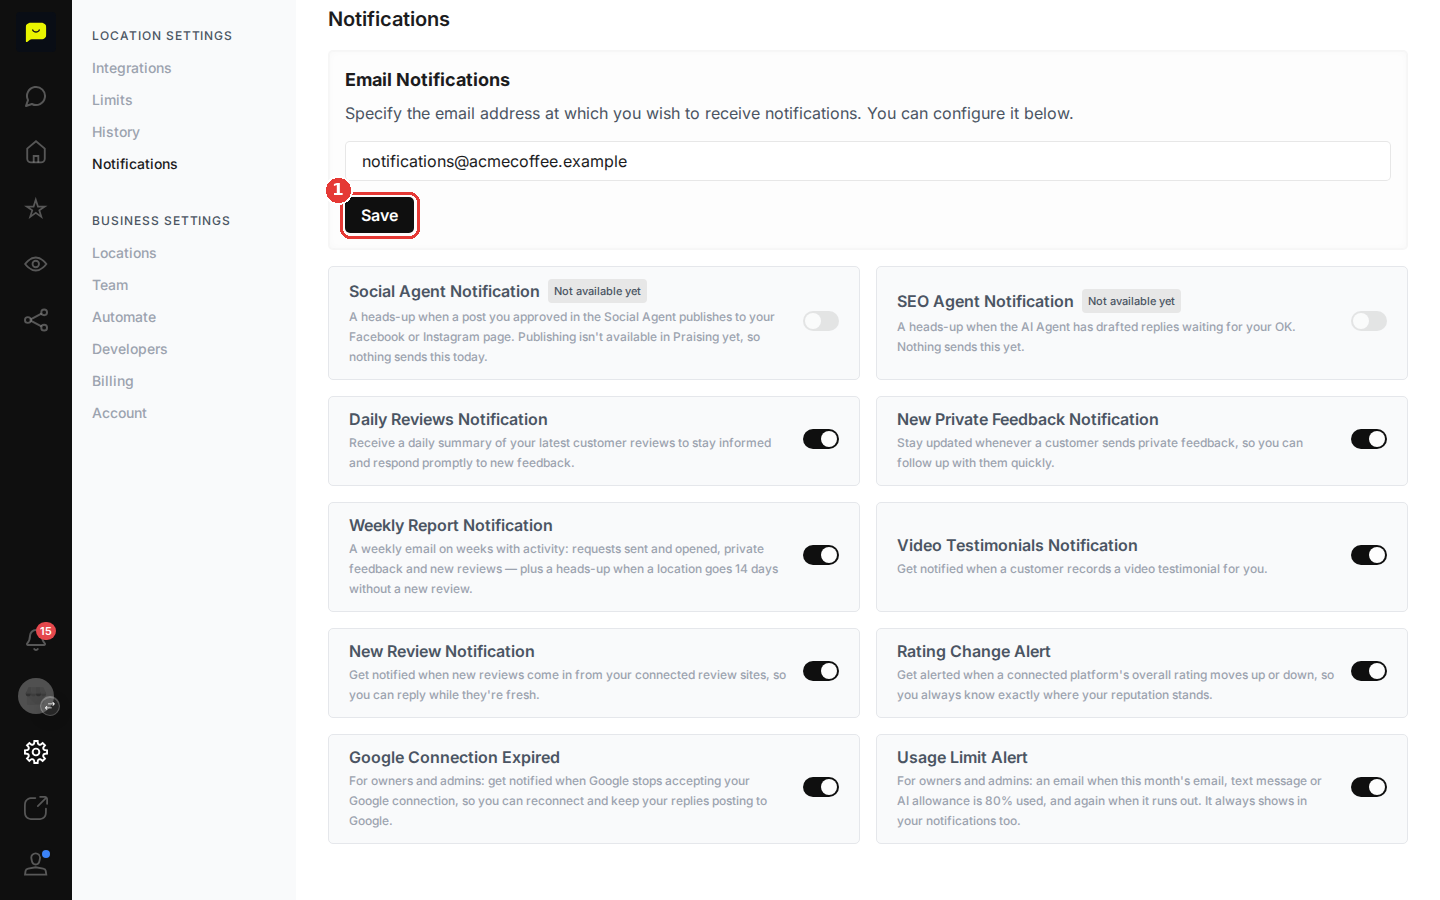Select Notifications in the settings sidebar
The height and width of the screenshot is (900, 1440).
[135, 164]
